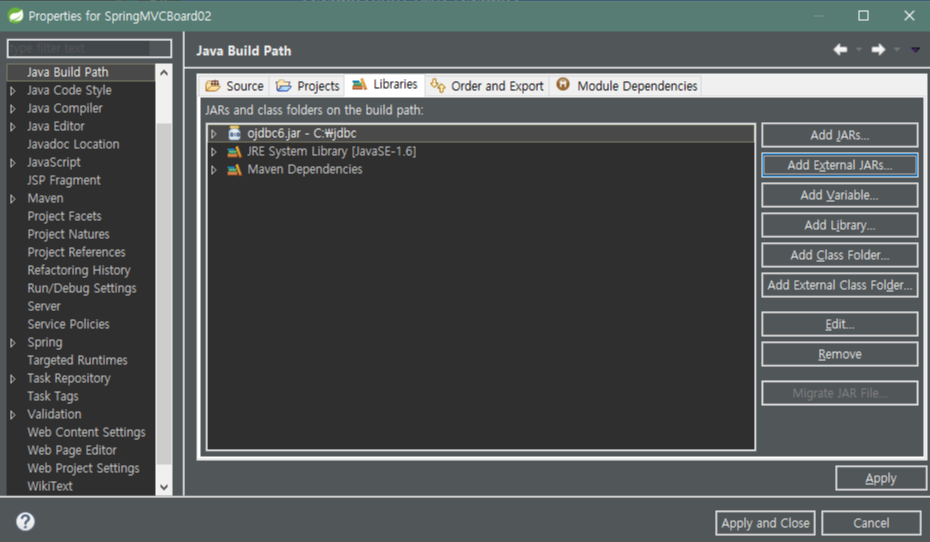Expand the Maven Dependencies node
The width and height of the screenshot is (930, 542).
[x=214, y=170]
